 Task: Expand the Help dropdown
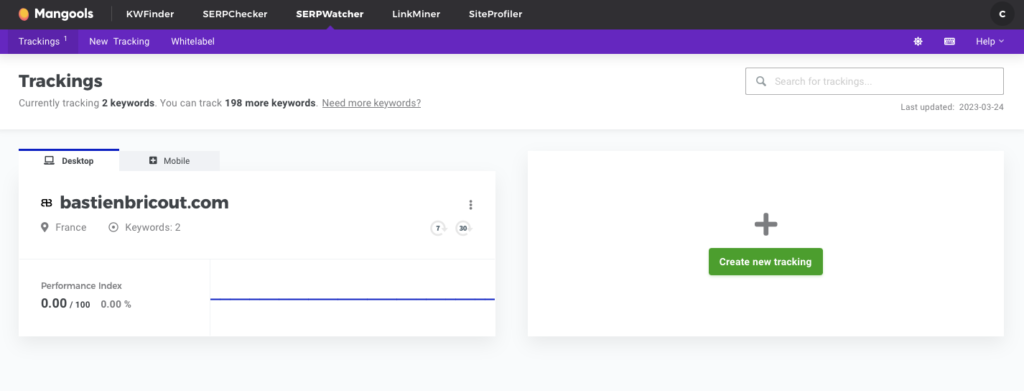tap(990, 41)
